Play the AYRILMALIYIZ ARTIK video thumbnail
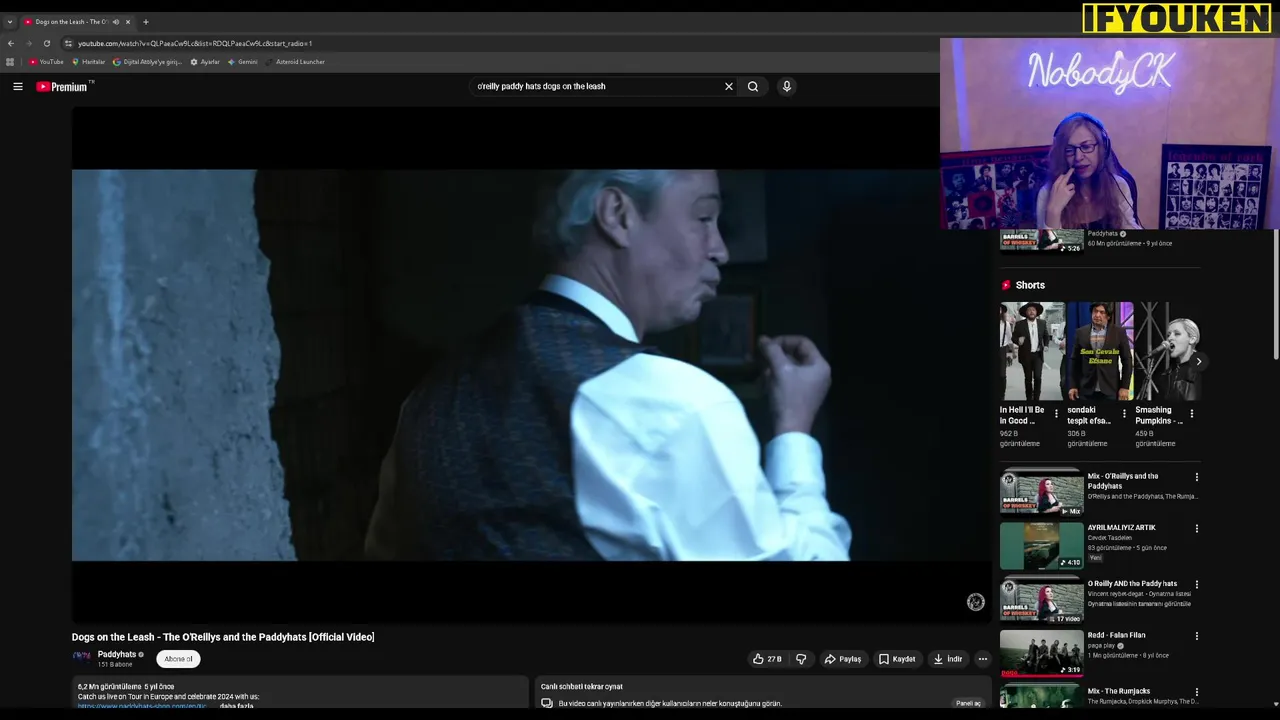The image size is (1280, 720). 1041,546
